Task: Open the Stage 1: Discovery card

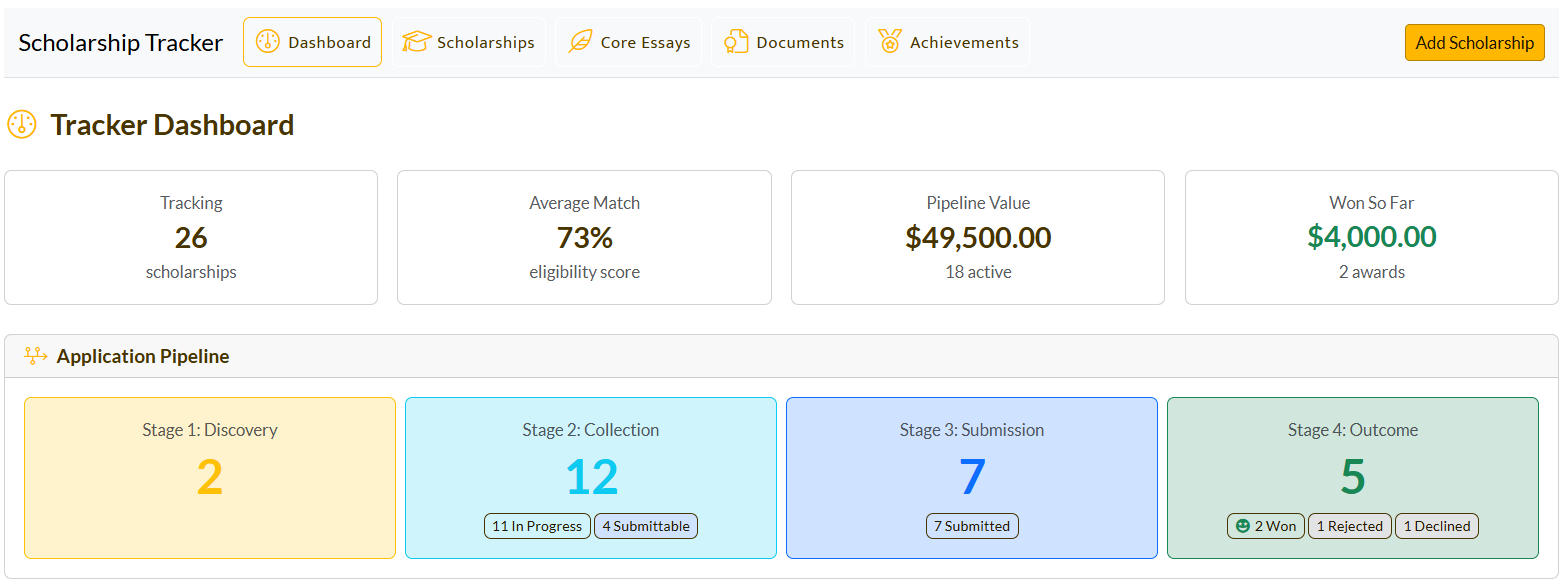Action: click(210, 477)
